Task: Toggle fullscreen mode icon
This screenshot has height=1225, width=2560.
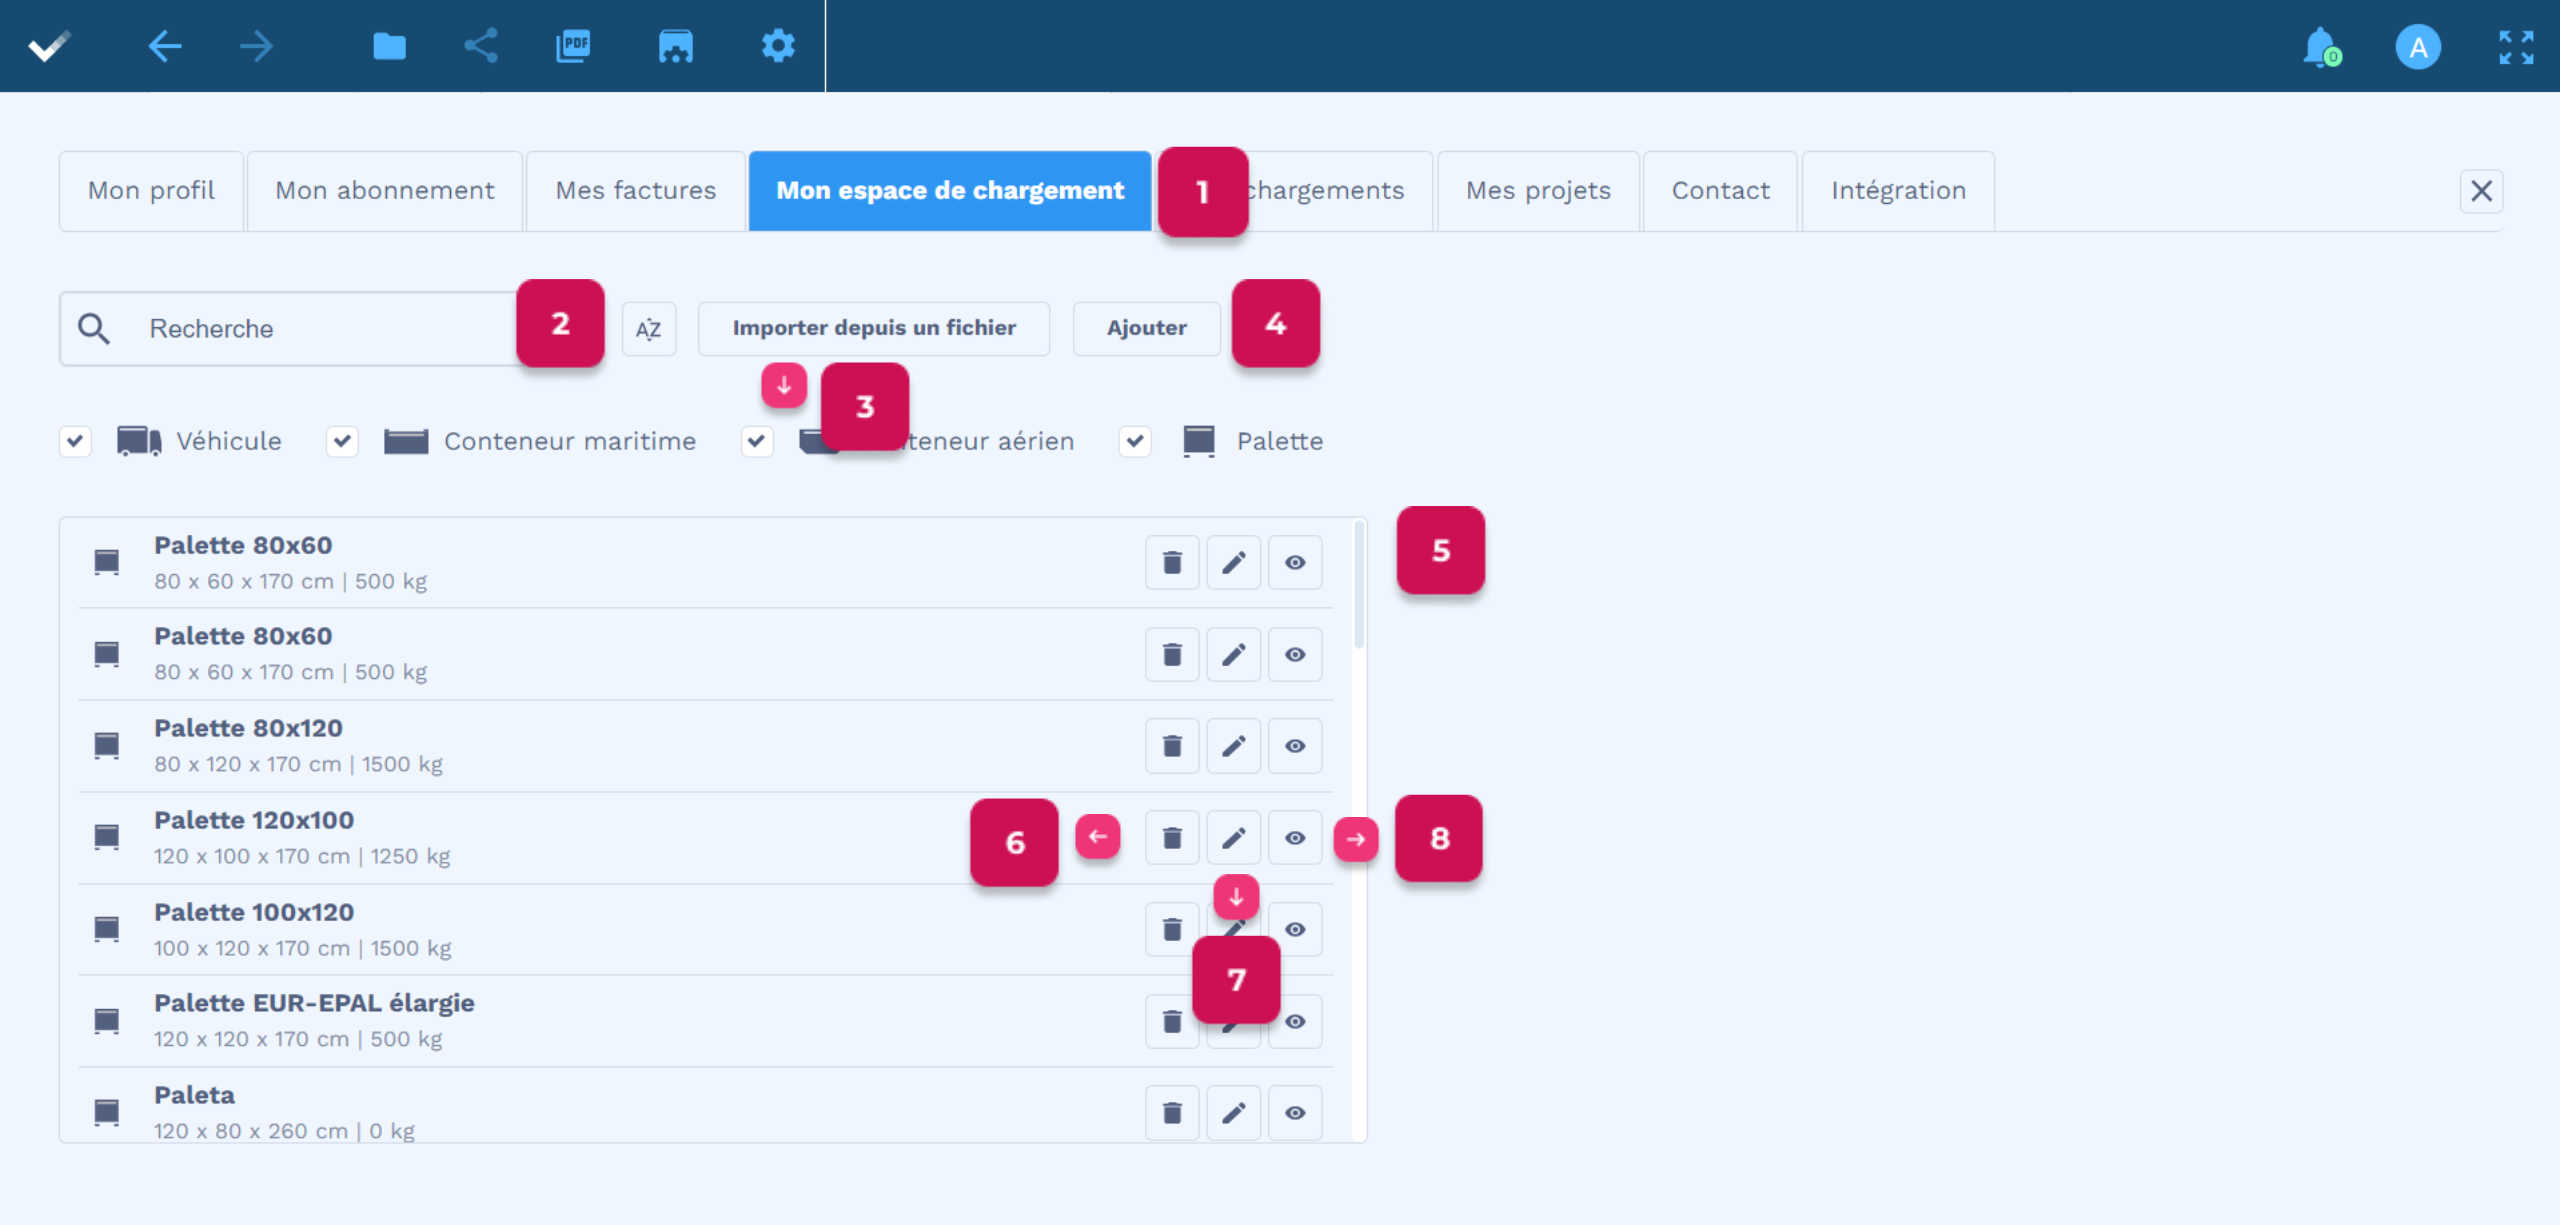Action: pyautogui.click(x=2516, y=47)
